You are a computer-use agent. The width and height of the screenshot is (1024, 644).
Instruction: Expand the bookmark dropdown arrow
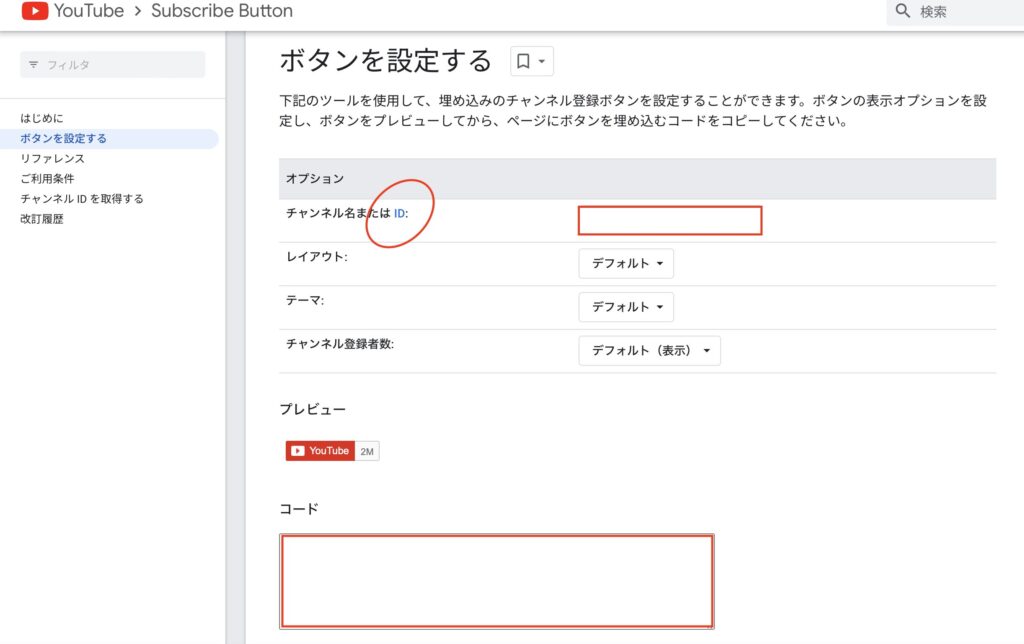point(542,61)
